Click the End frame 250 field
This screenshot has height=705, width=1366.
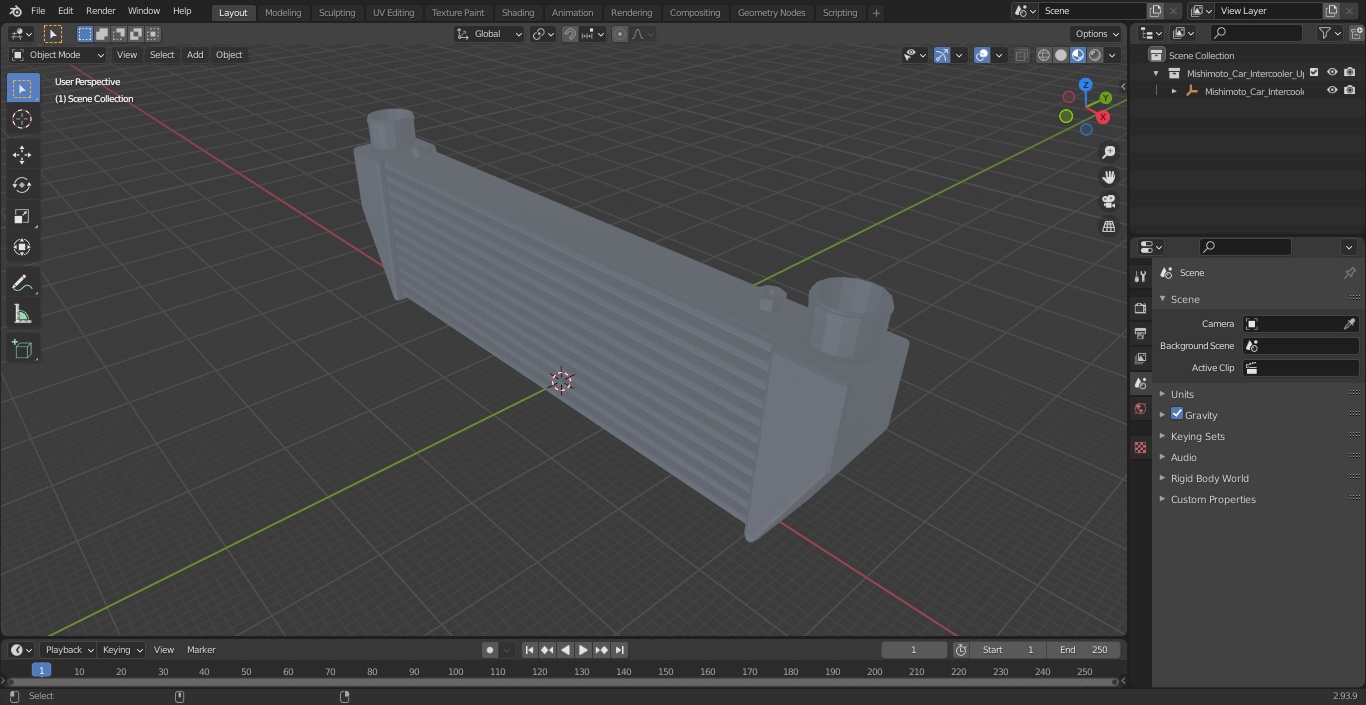click(1084, 650)
